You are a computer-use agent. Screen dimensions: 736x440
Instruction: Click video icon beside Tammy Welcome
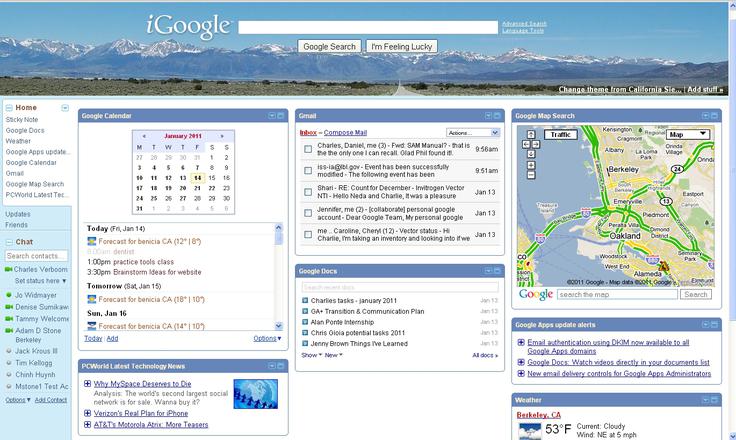8,319
